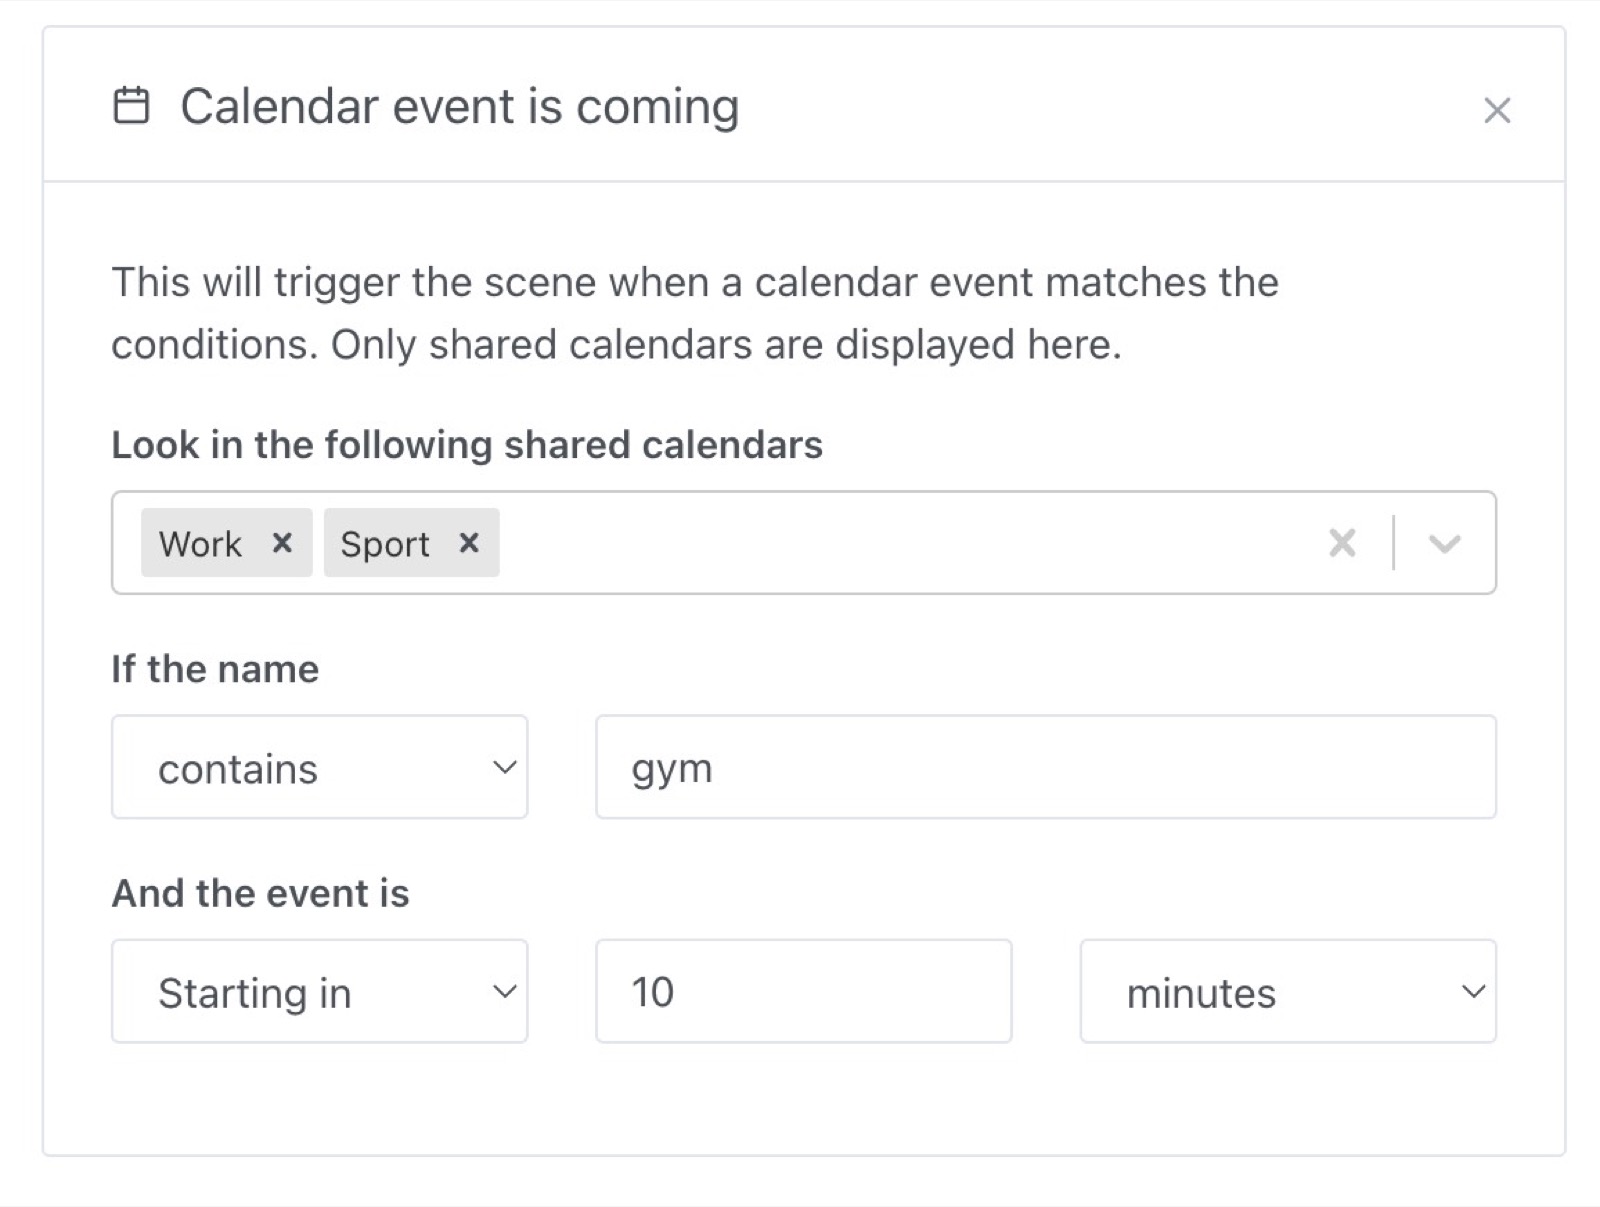Click the 10 minutes value field

click(x=803, y=991)
